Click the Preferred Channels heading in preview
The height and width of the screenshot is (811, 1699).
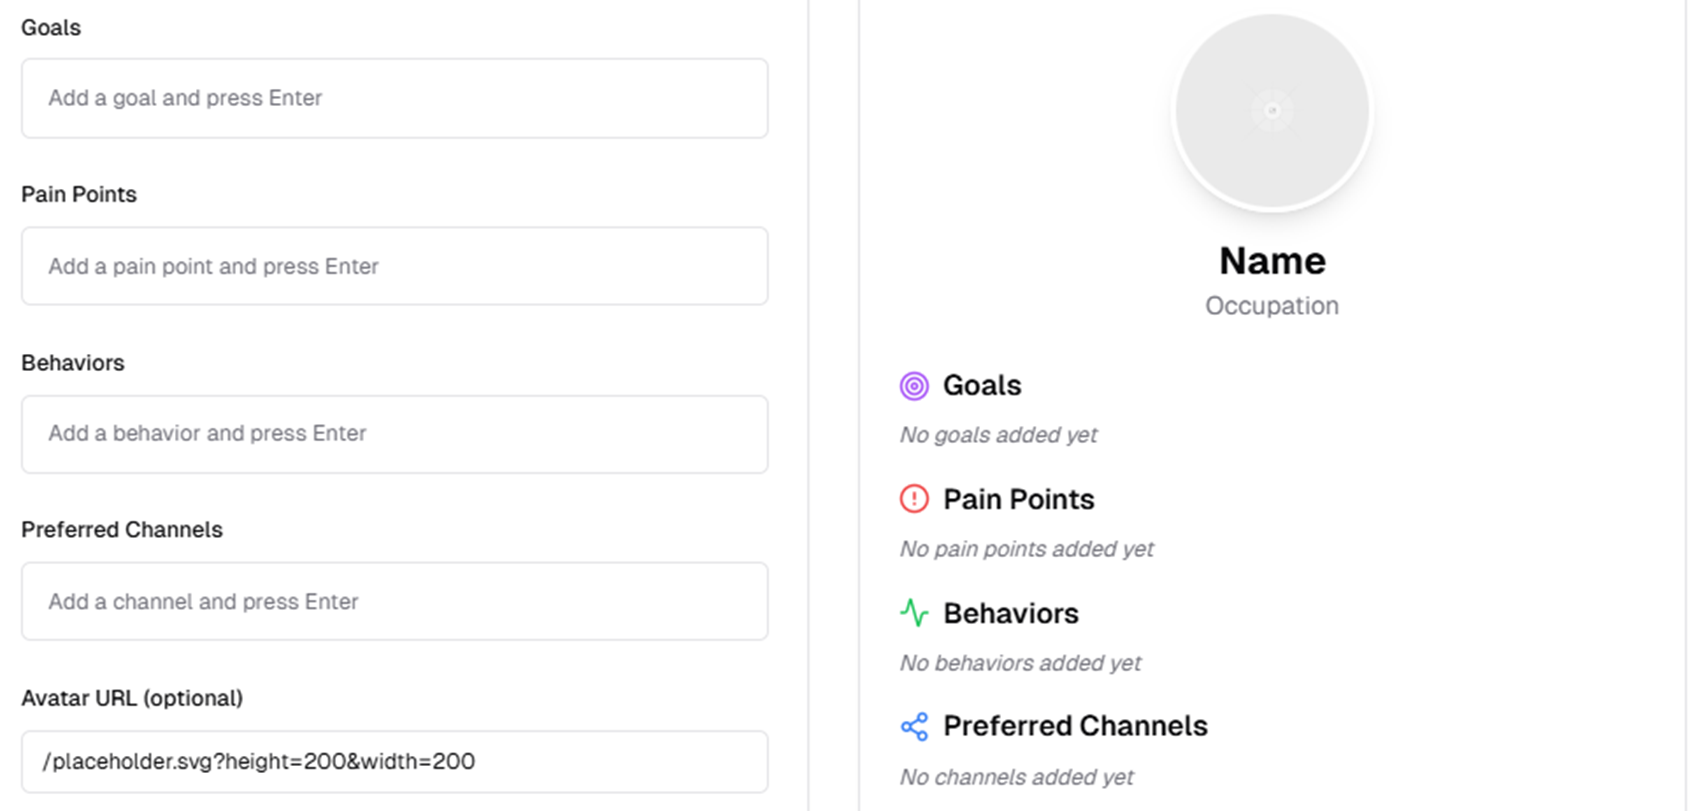pyautogui.click(x=1075, y=726)
